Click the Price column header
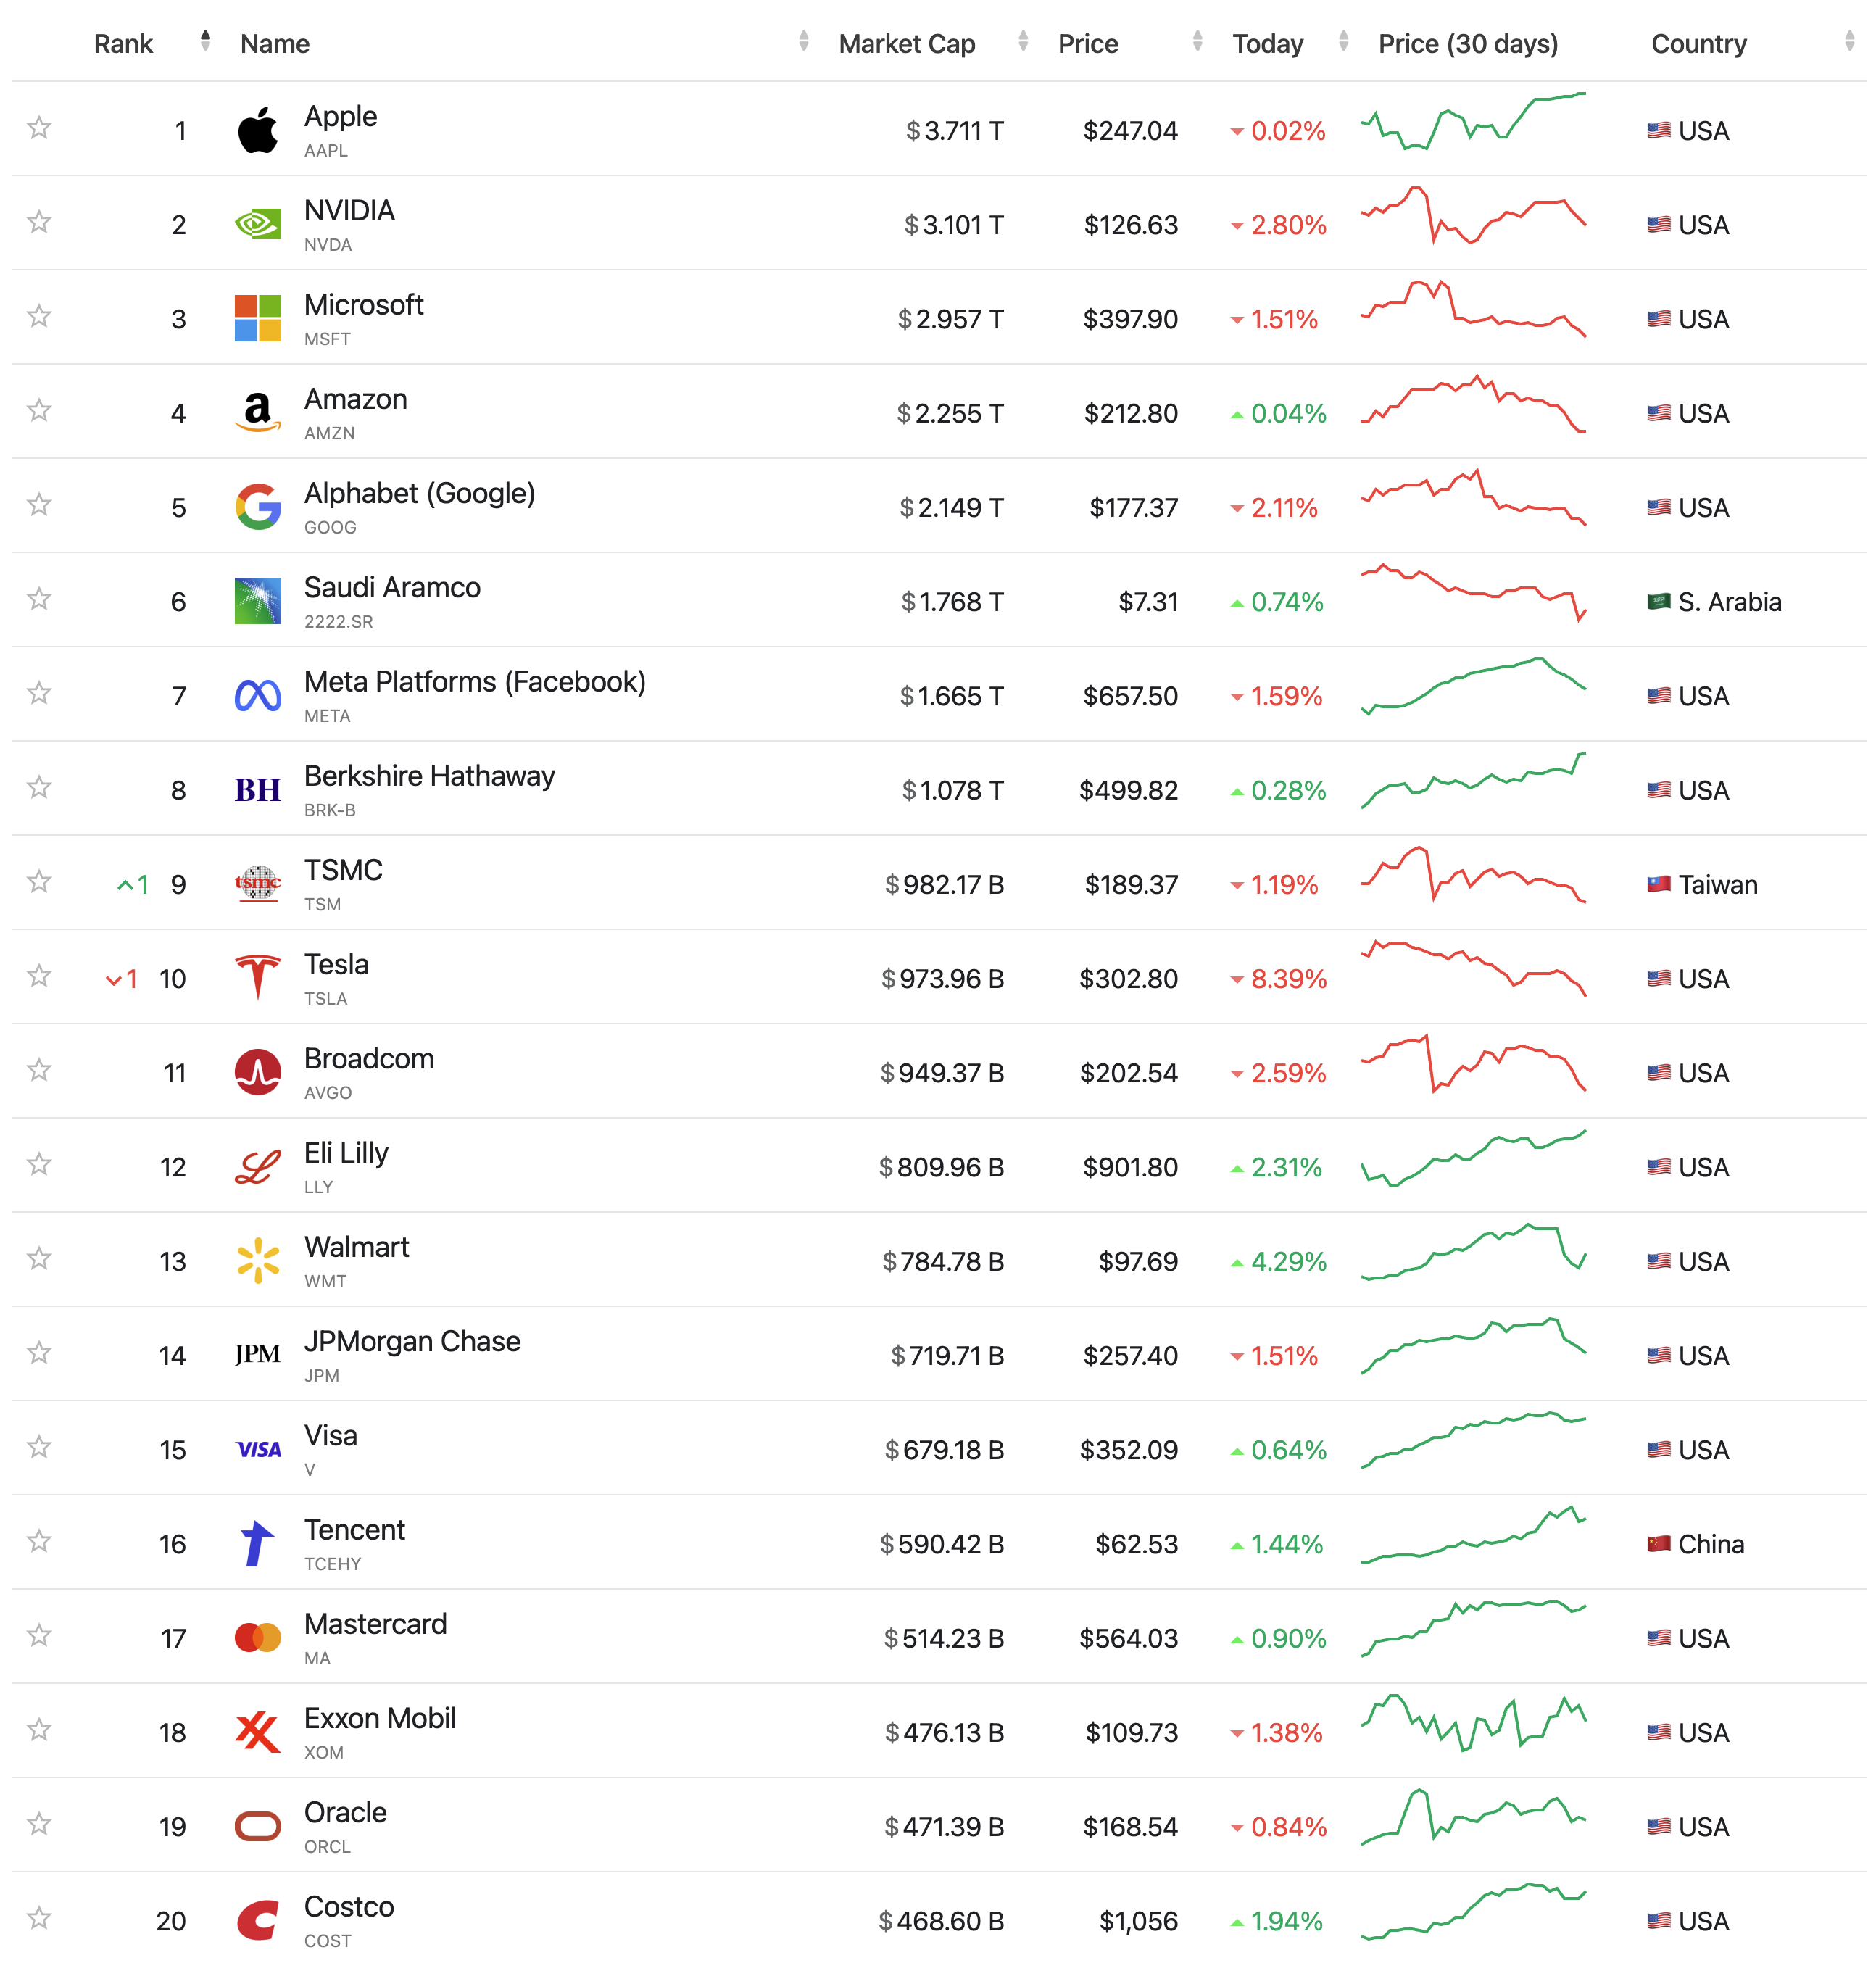 coord(1088,44)
